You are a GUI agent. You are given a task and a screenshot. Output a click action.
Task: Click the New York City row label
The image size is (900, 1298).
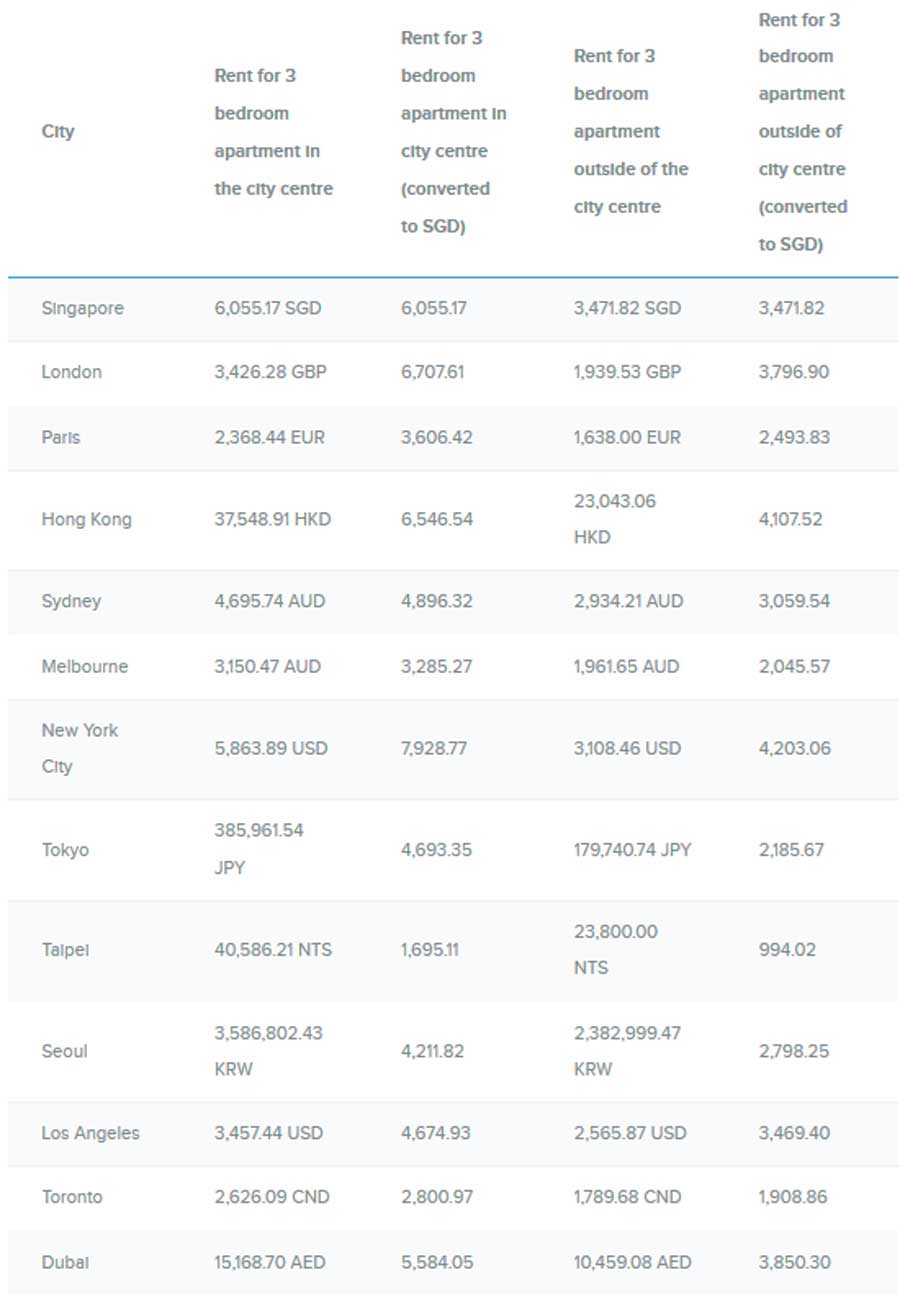[x=80, y=748]
